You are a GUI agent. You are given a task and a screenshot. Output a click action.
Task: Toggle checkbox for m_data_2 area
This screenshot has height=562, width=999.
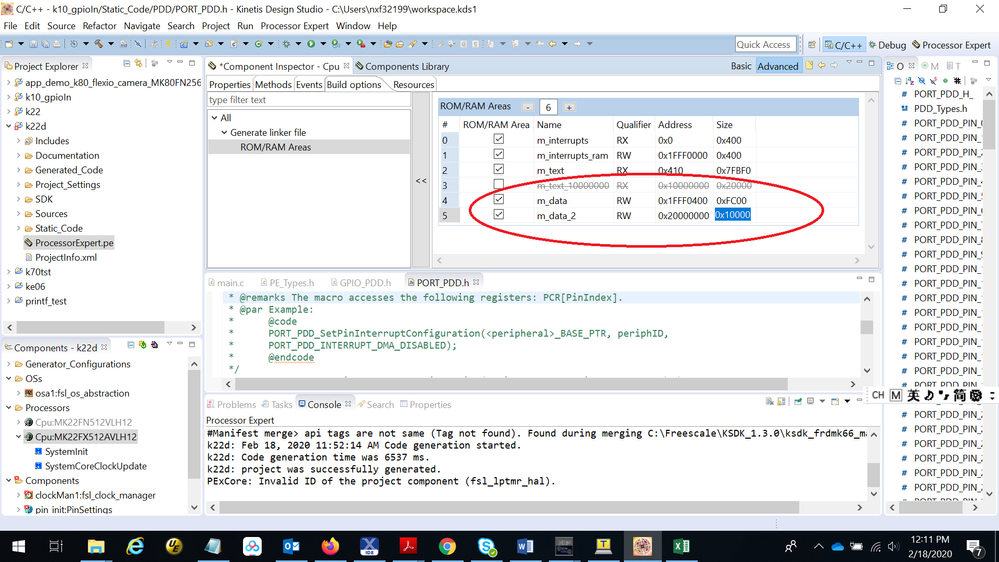click(499, 214)
